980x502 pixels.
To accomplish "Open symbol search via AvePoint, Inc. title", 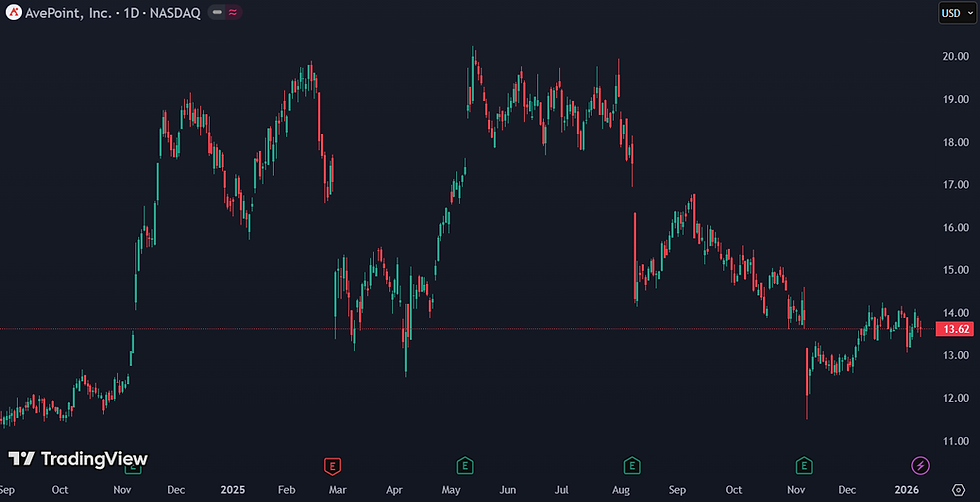I will (112, 13).
